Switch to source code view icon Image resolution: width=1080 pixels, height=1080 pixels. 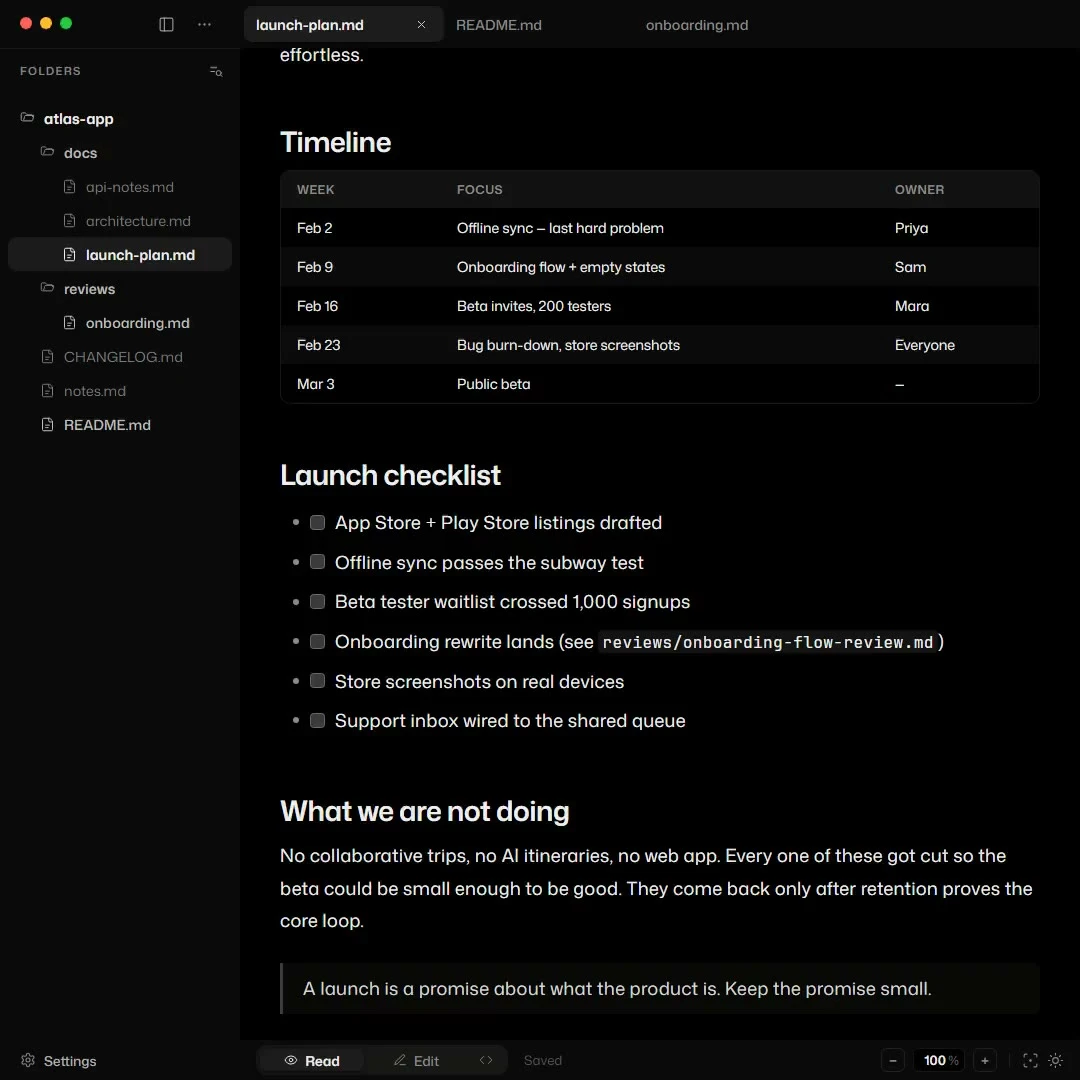click(486, 1061)
